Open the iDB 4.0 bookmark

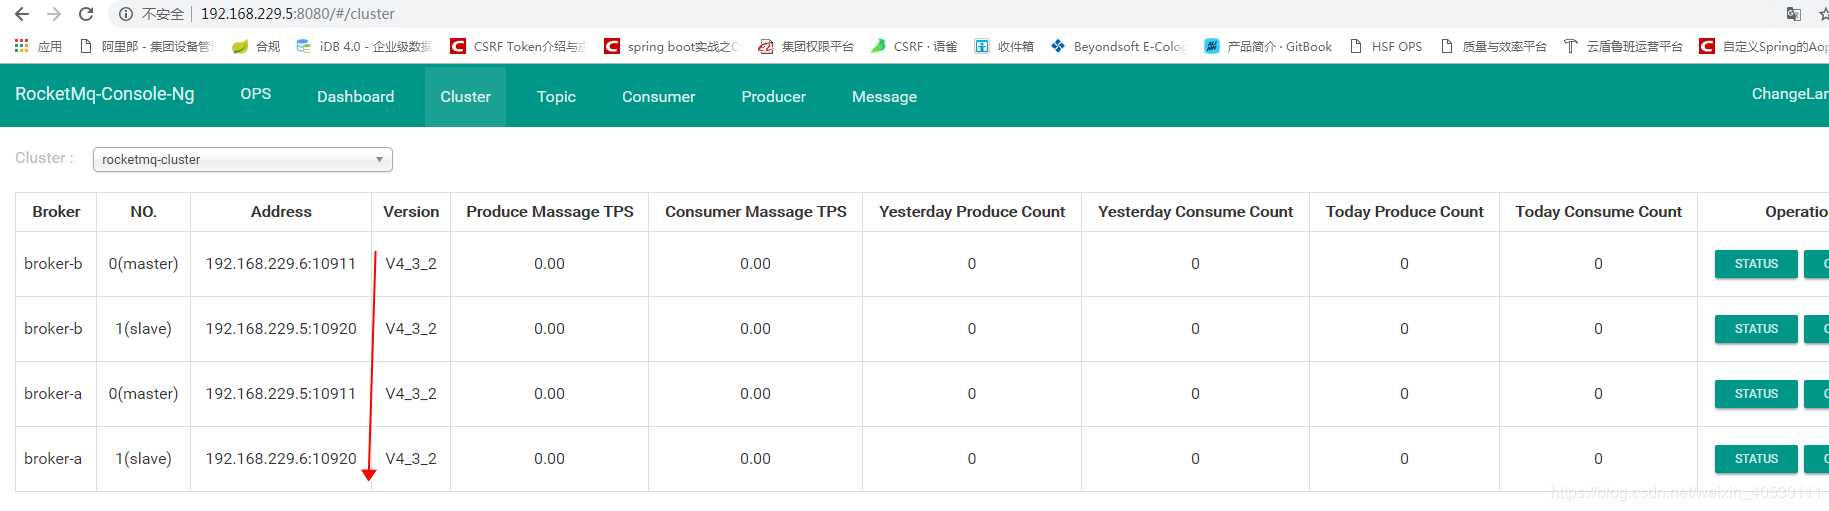pyautogui.click(x=364, y=46)
